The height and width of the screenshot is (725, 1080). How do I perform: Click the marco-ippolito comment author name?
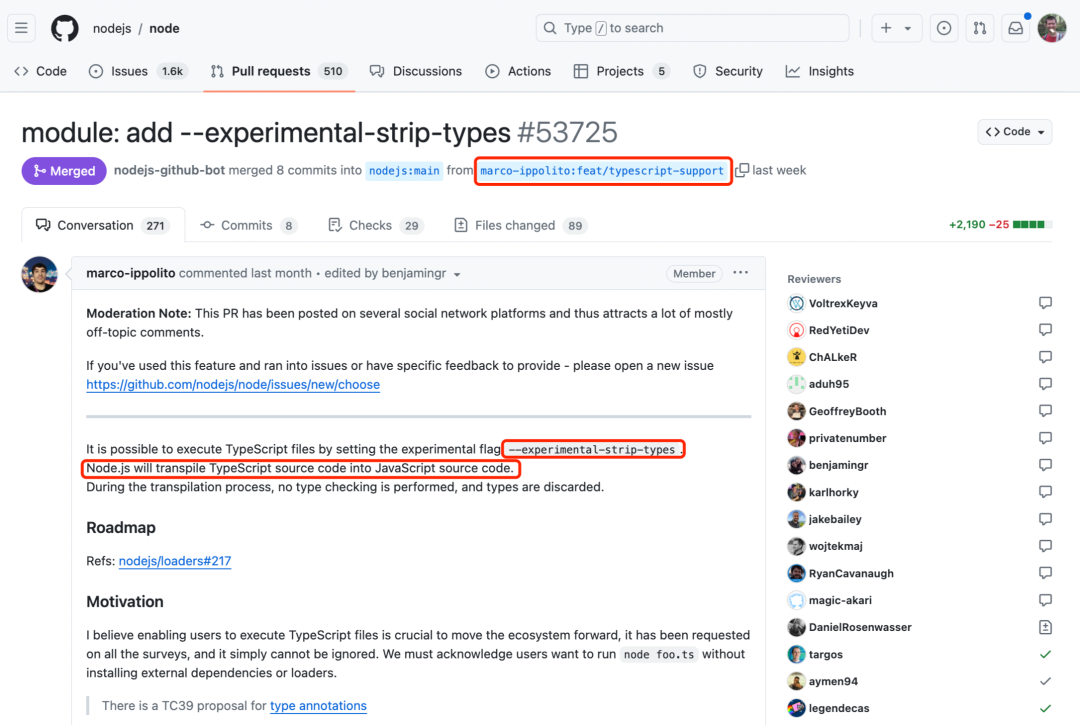130,273
